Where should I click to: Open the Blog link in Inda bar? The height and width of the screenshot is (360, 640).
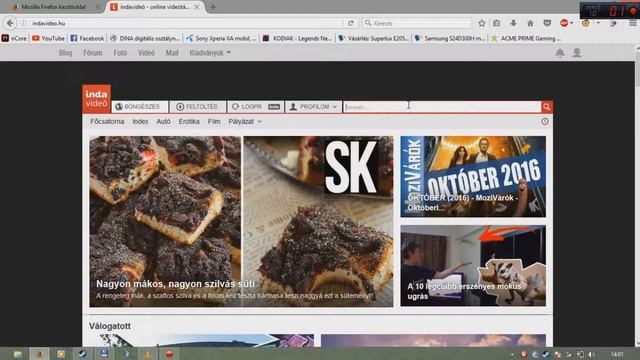(x=65, y=53)
